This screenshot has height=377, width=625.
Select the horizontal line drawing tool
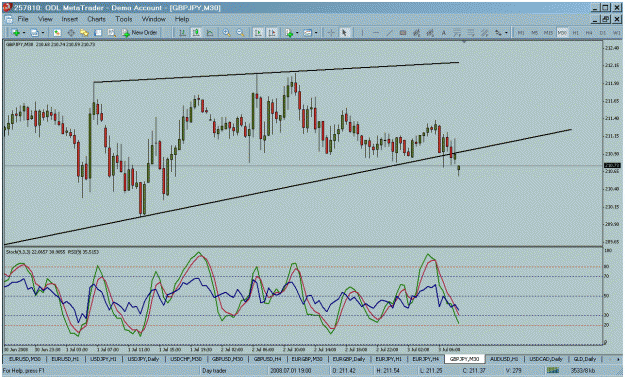(x=375, y=33)
